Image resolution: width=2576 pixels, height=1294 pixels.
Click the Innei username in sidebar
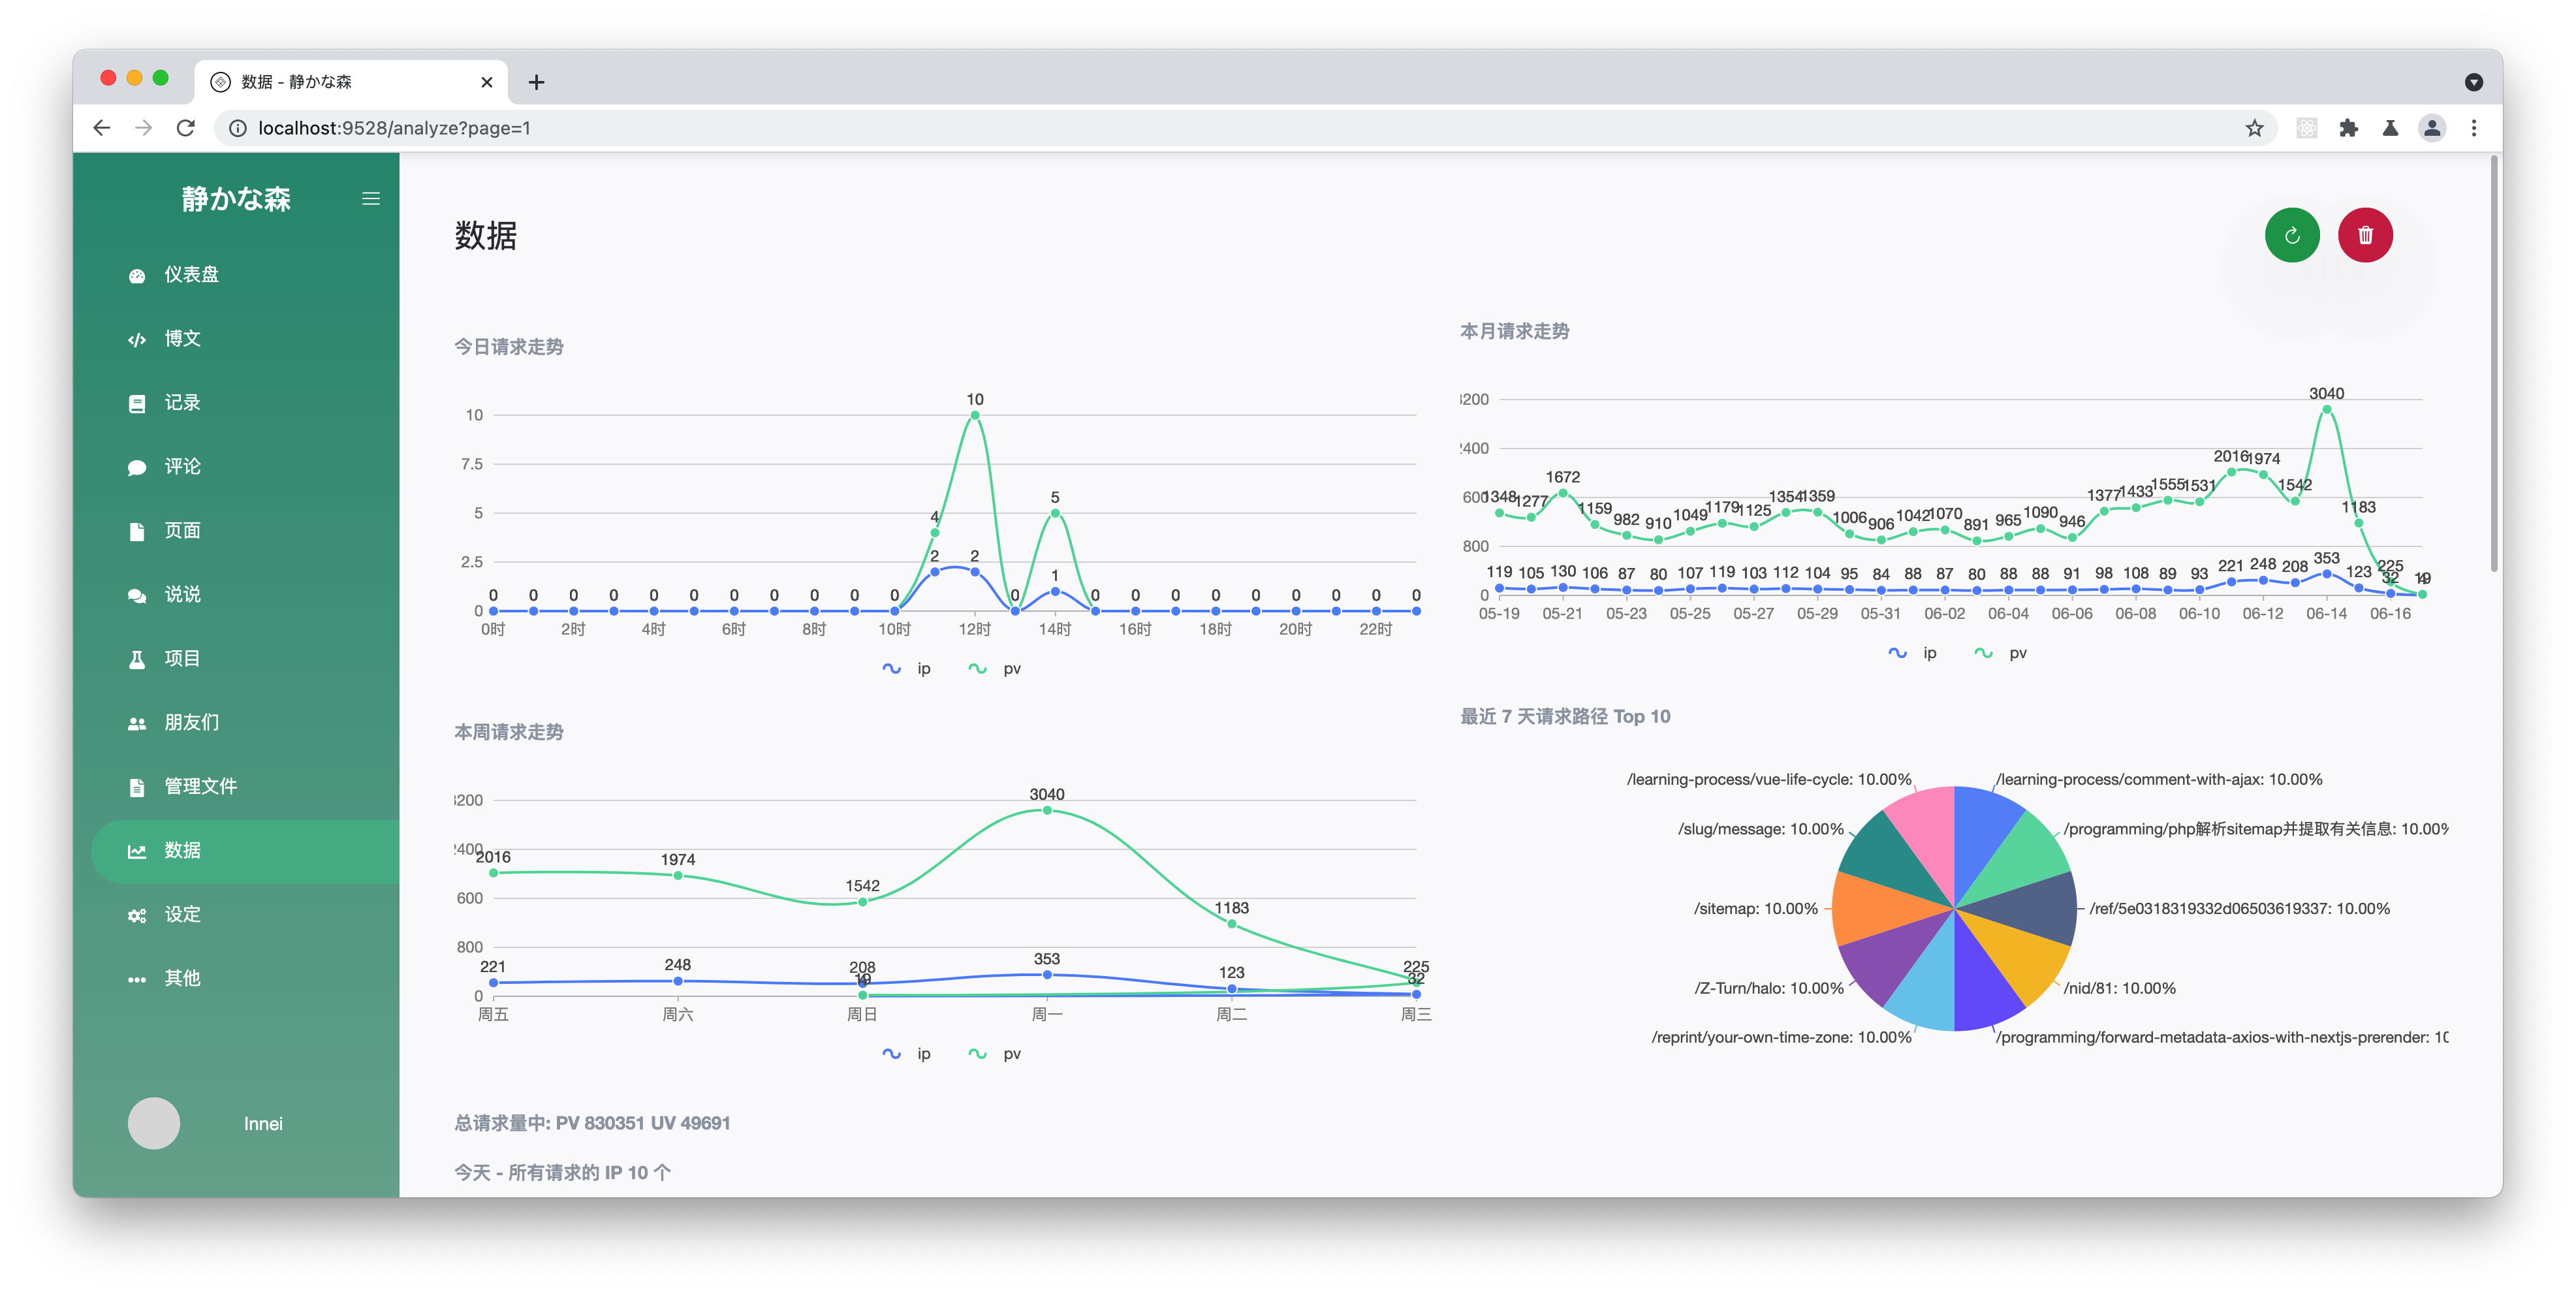[x=263, y=1123]
